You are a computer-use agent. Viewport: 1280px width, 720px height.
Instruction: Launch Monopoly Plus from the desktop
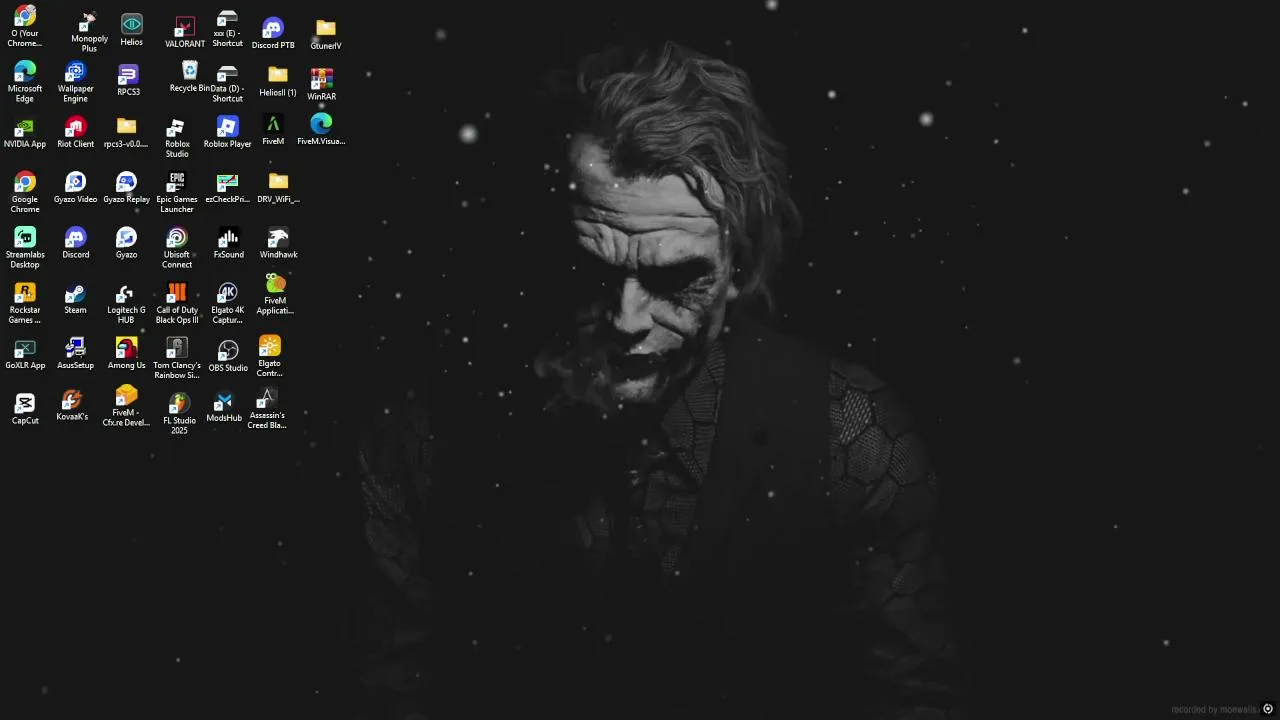point(89,32)
